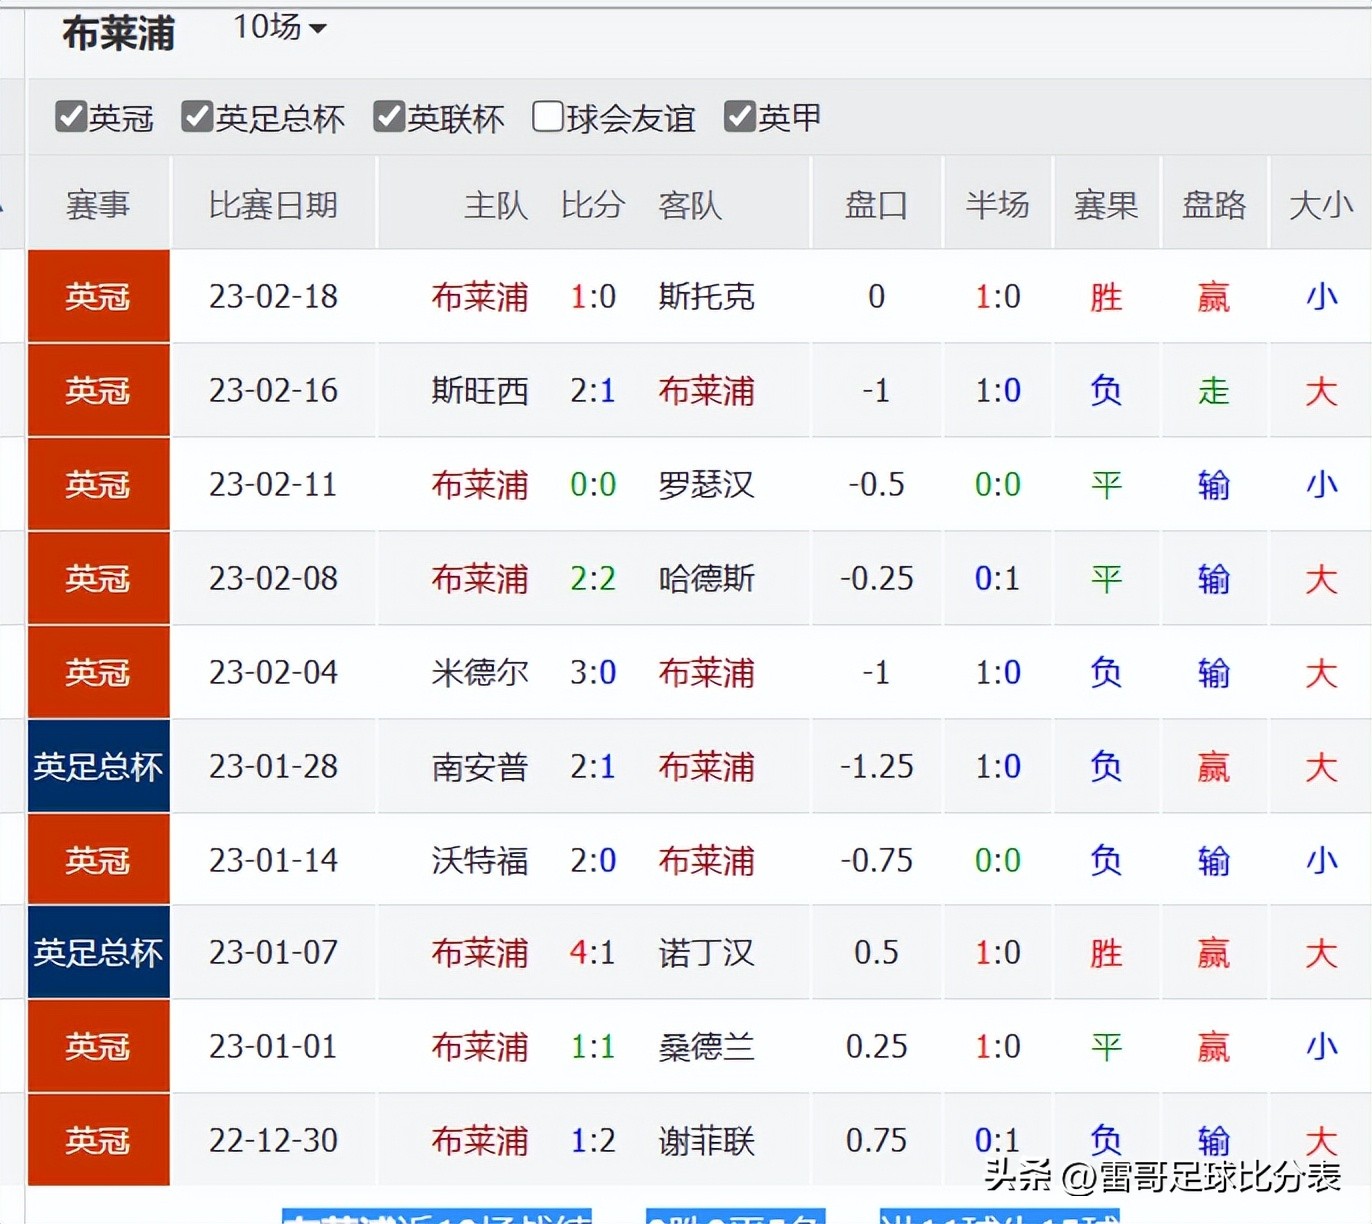Enable the 球会友谊 filter checkbox

coord(547,117)
